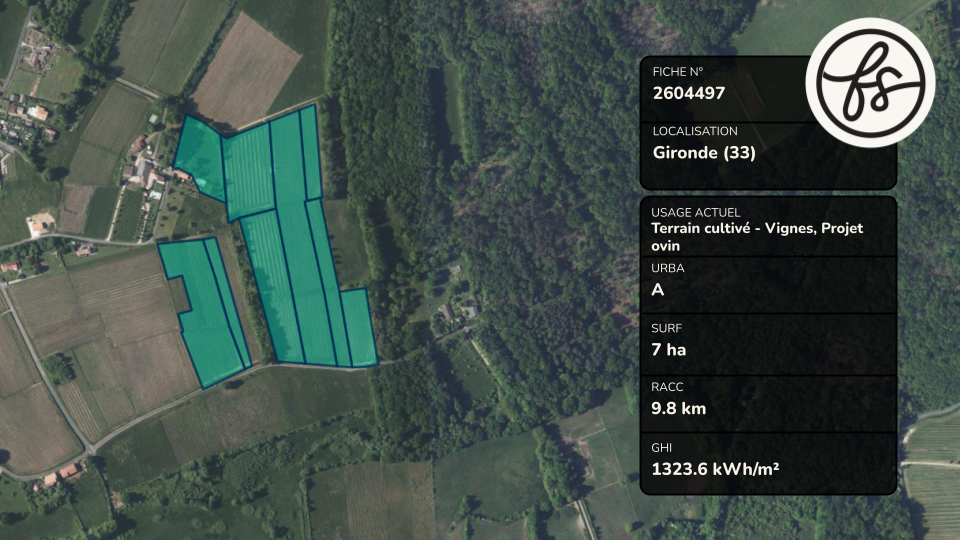Click the SURF label
Screen dimensions: 960x540
point(666,328)
